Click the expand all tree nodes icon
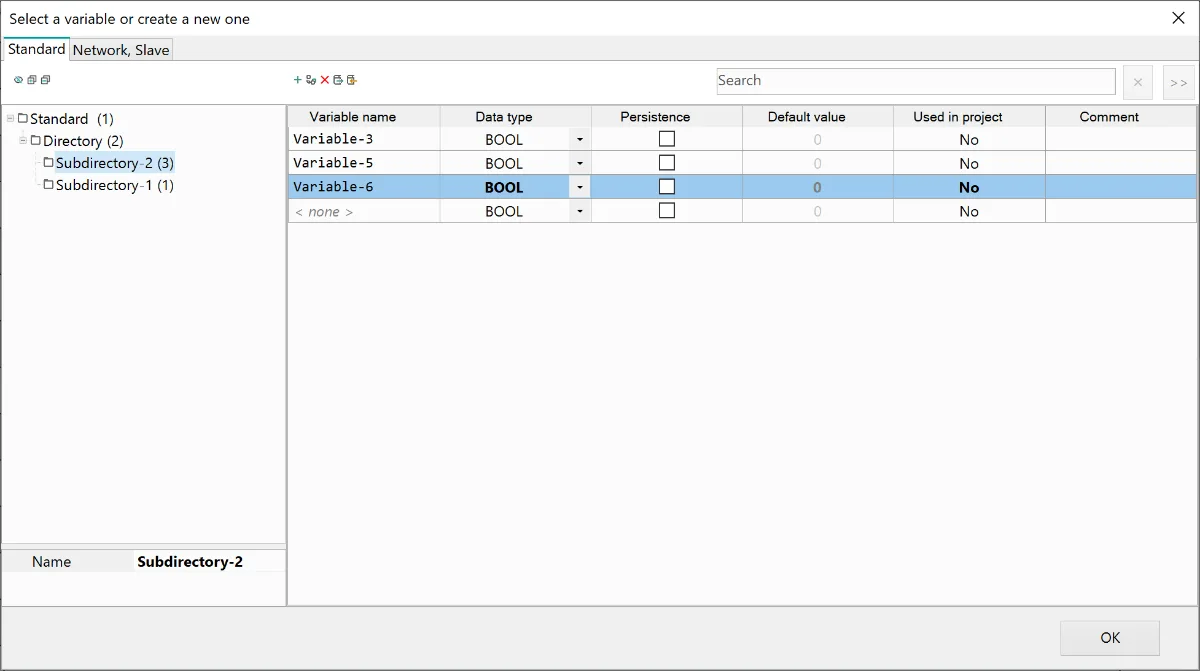This screenshot has width=1200, height=671. pos(32,80)
